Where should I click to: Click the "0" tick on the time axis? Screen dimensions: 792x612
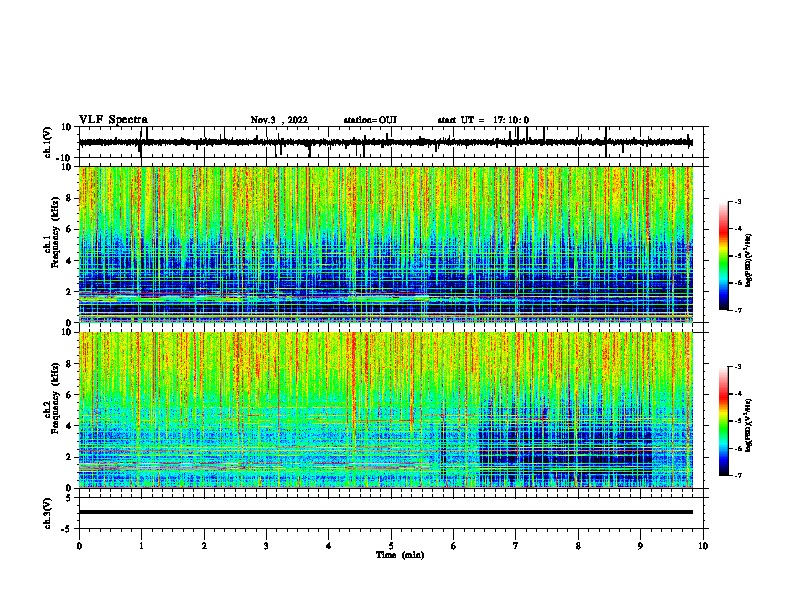(79, 546)
